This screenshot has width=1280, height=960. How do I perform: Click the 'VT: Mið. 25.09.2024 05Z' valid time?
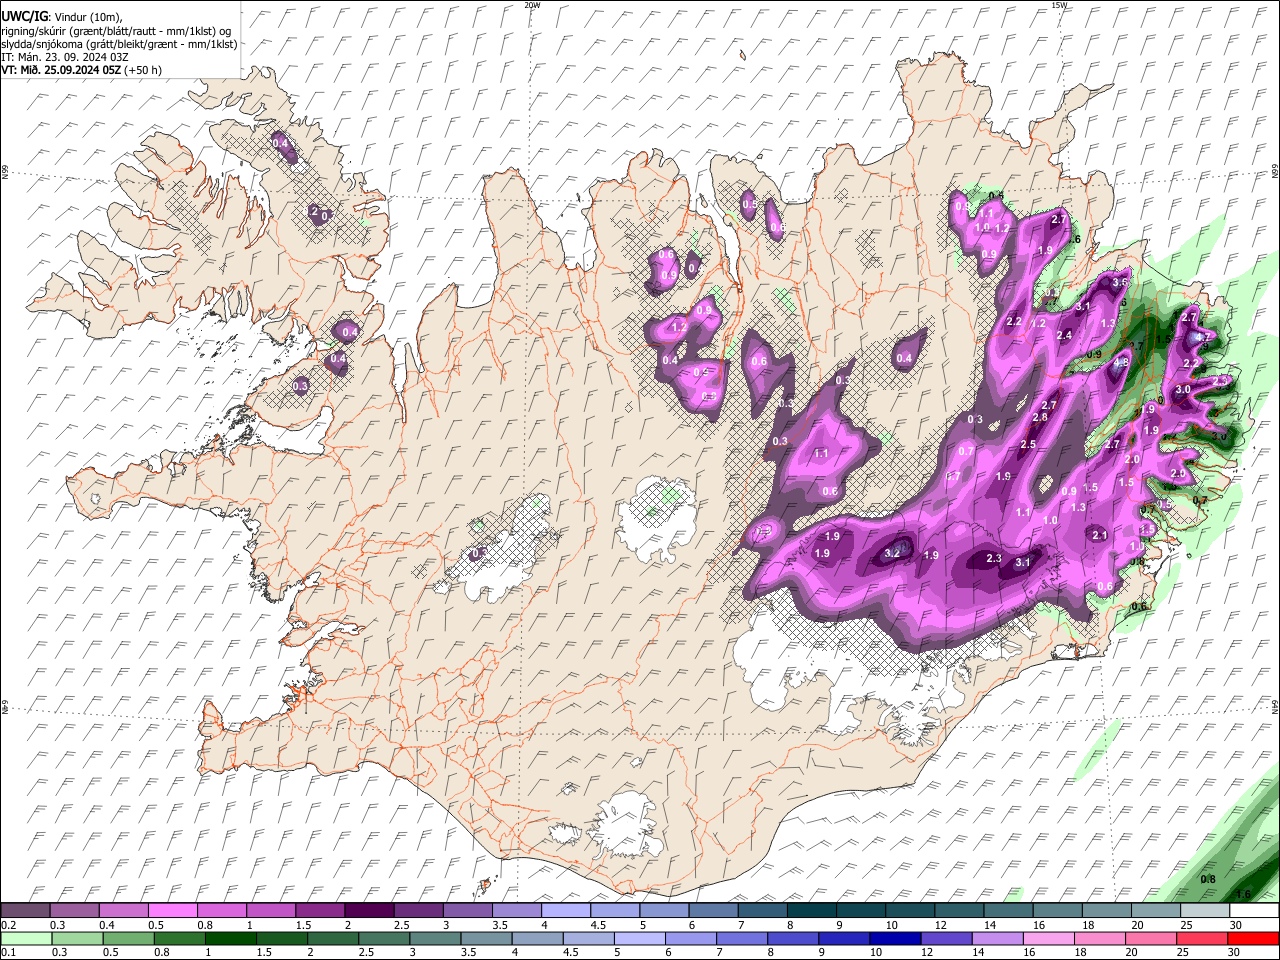[61, 70]
